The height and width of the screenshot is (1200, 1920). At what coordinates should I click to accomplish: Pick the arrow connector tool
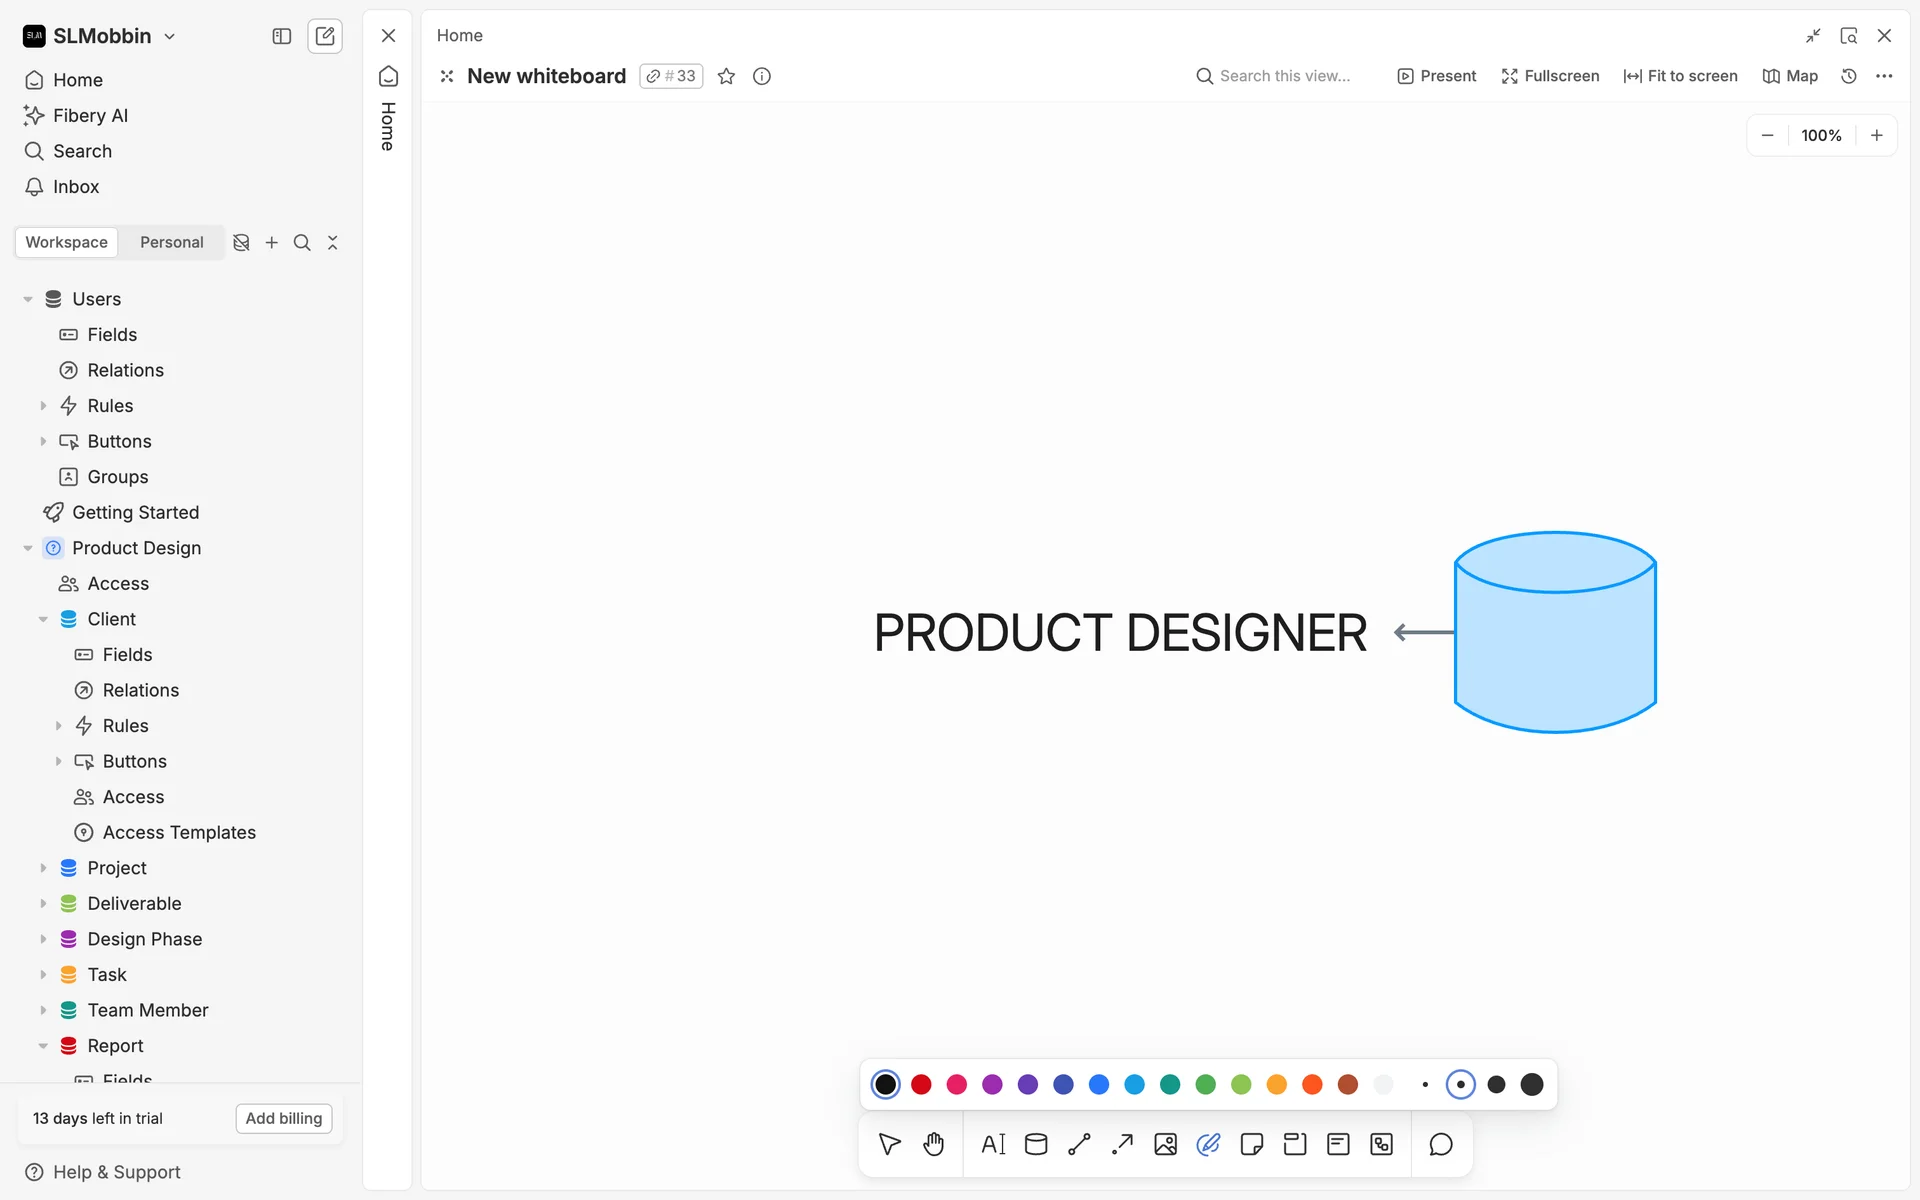pos(1122,1144)
